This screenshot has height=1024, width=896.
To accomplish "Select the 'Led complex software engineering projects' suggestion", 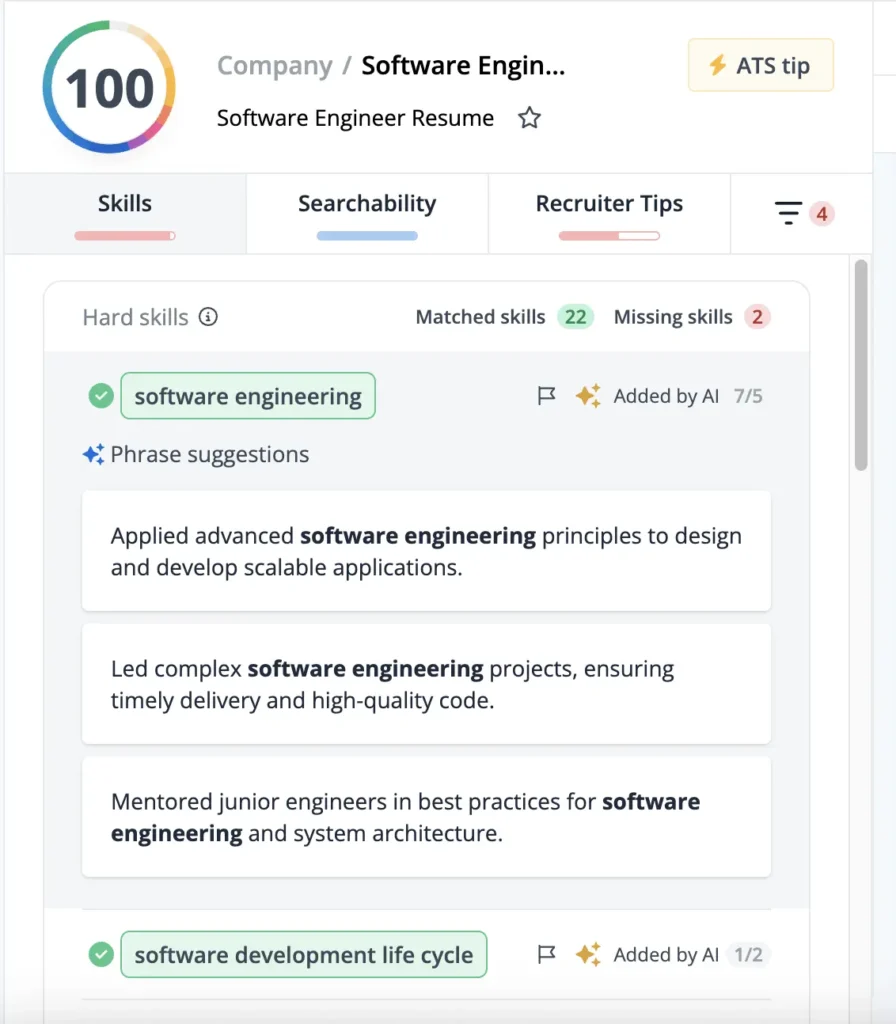I will pyautogui.click(x=426, y=684).
